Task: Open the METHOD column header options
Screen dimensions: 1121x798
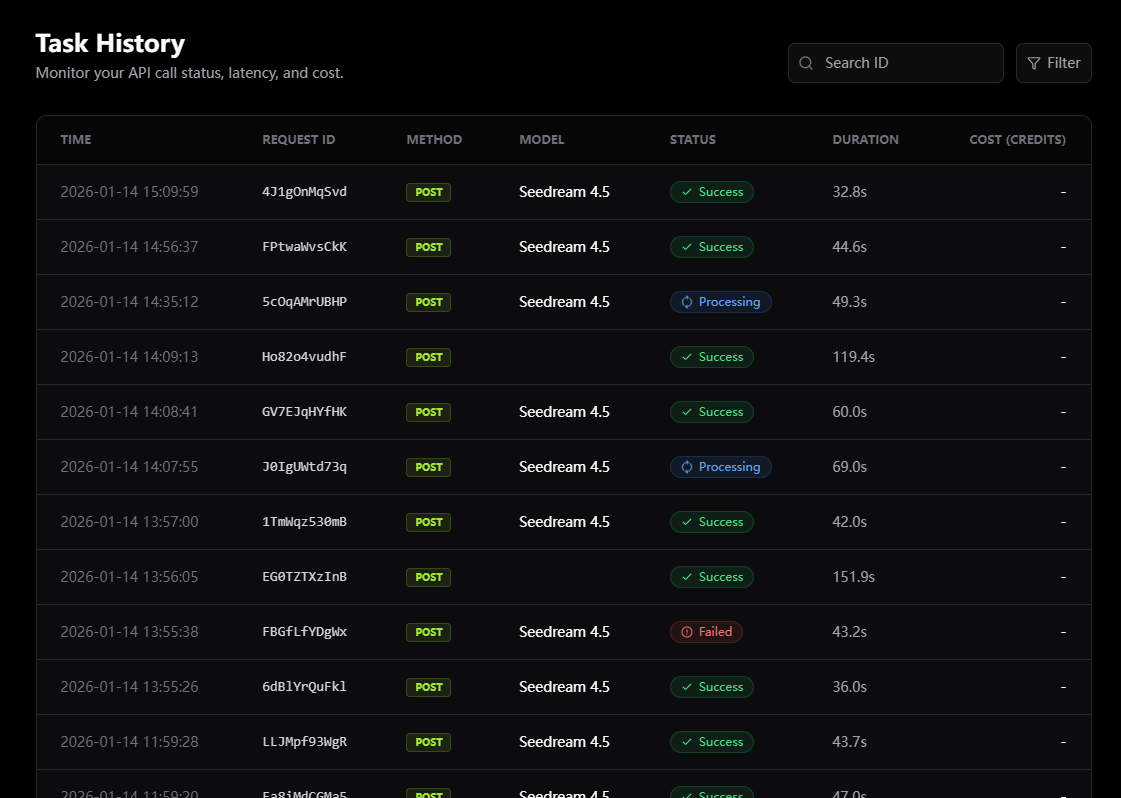Action: [434, 140]
